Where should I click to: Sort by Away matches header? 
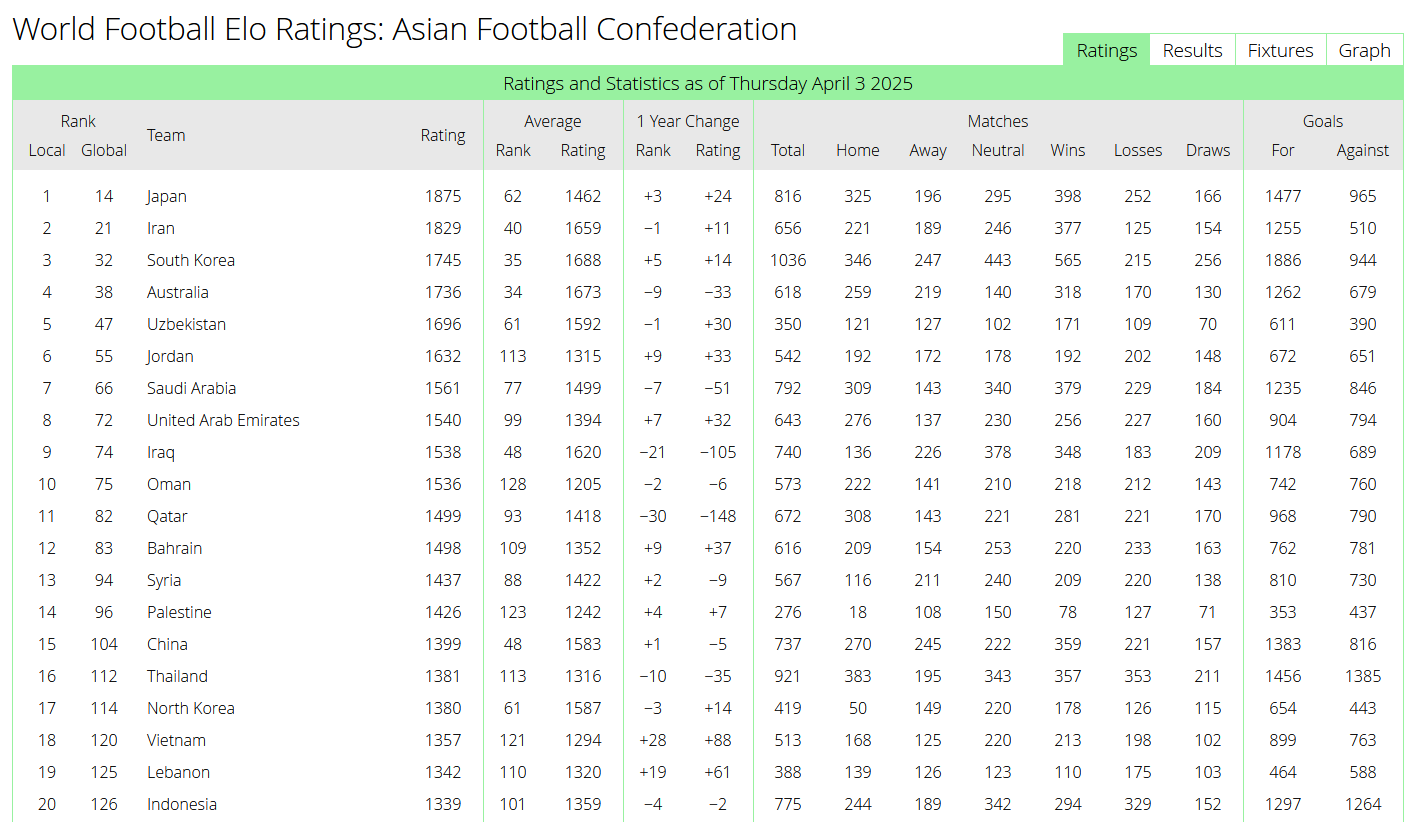point(928,150)
